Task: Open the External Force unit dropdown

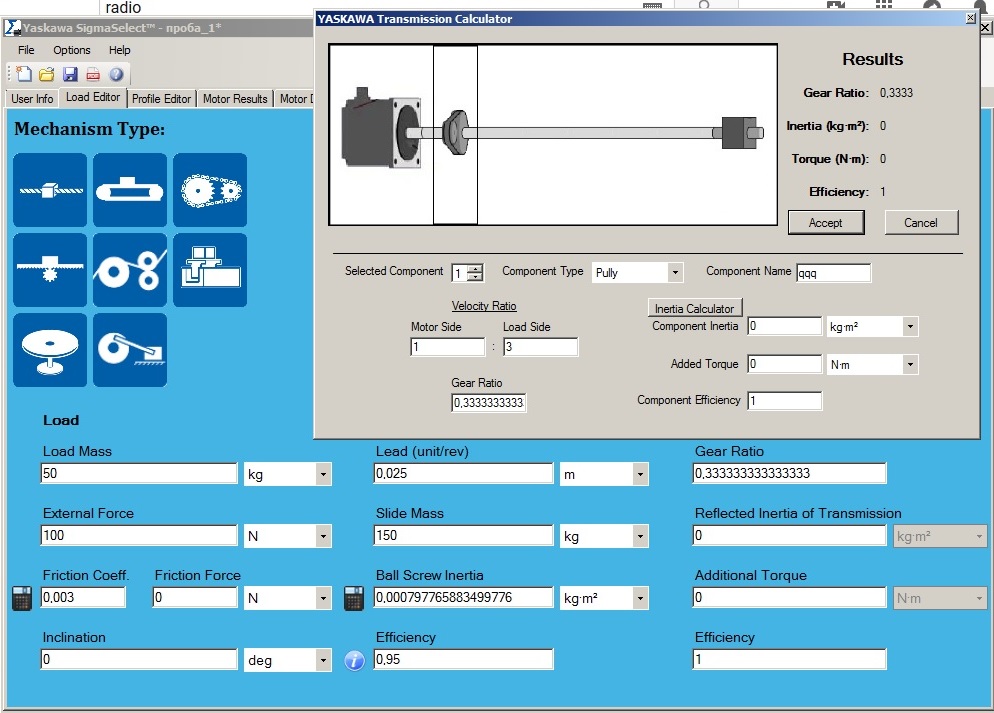Action: tap(323, 536)
